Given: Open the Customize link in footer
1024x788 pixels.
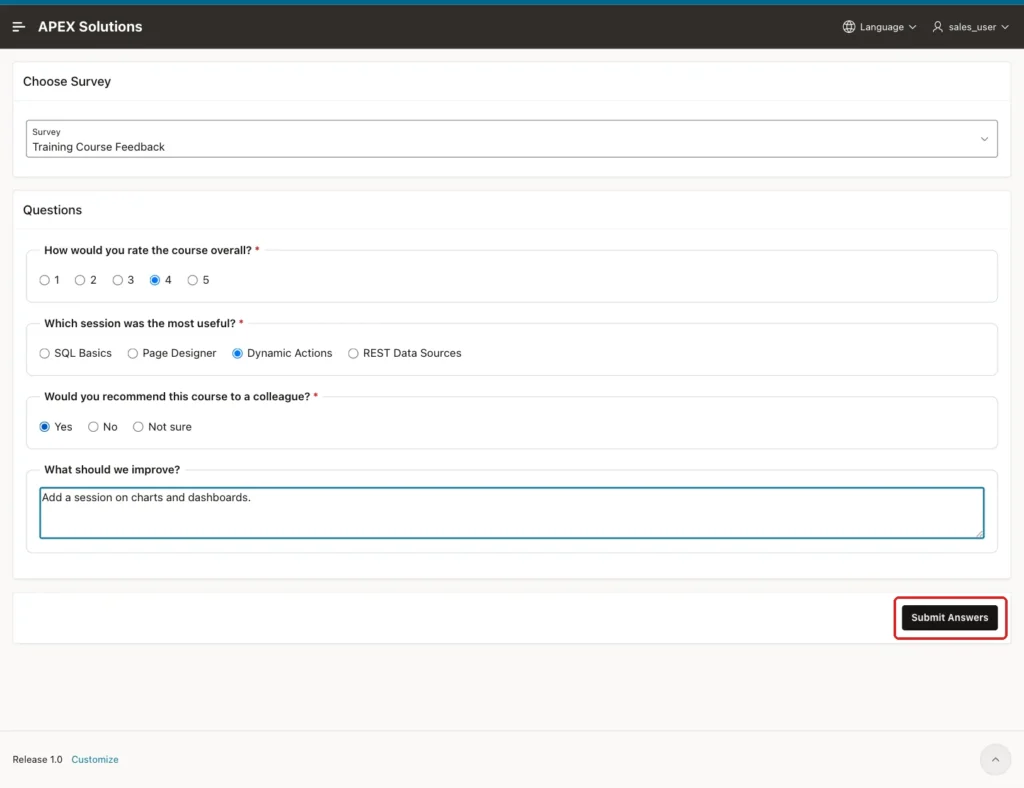Looking at the screenshot, I should click(95, 759).
